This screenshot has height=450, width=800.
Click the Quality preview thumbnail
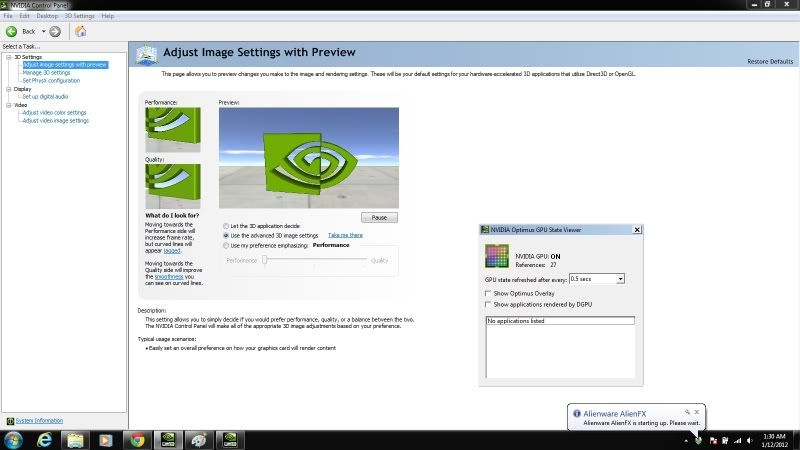click(x=172, y=186)
